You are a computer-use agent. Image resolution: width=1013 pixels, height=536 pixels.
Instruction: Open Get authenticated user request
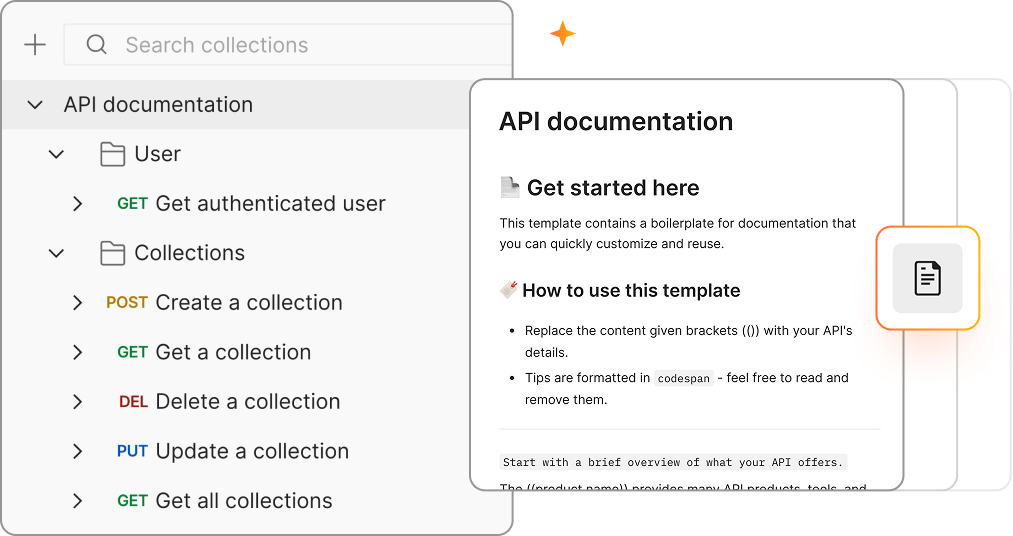point(271,203)
